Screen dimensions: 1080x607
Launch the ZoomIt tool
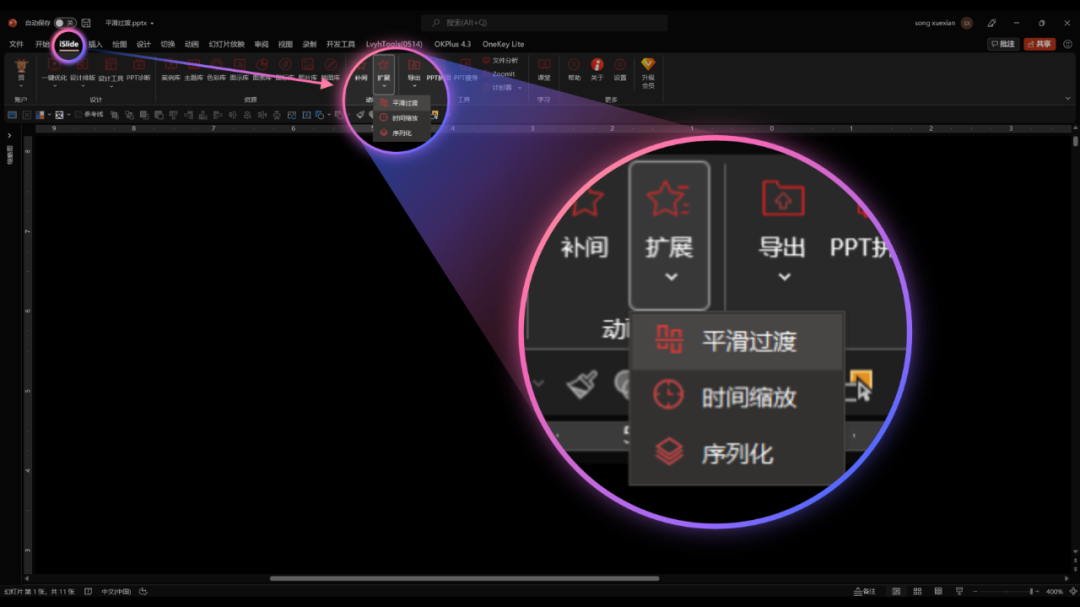click(500, 74)
